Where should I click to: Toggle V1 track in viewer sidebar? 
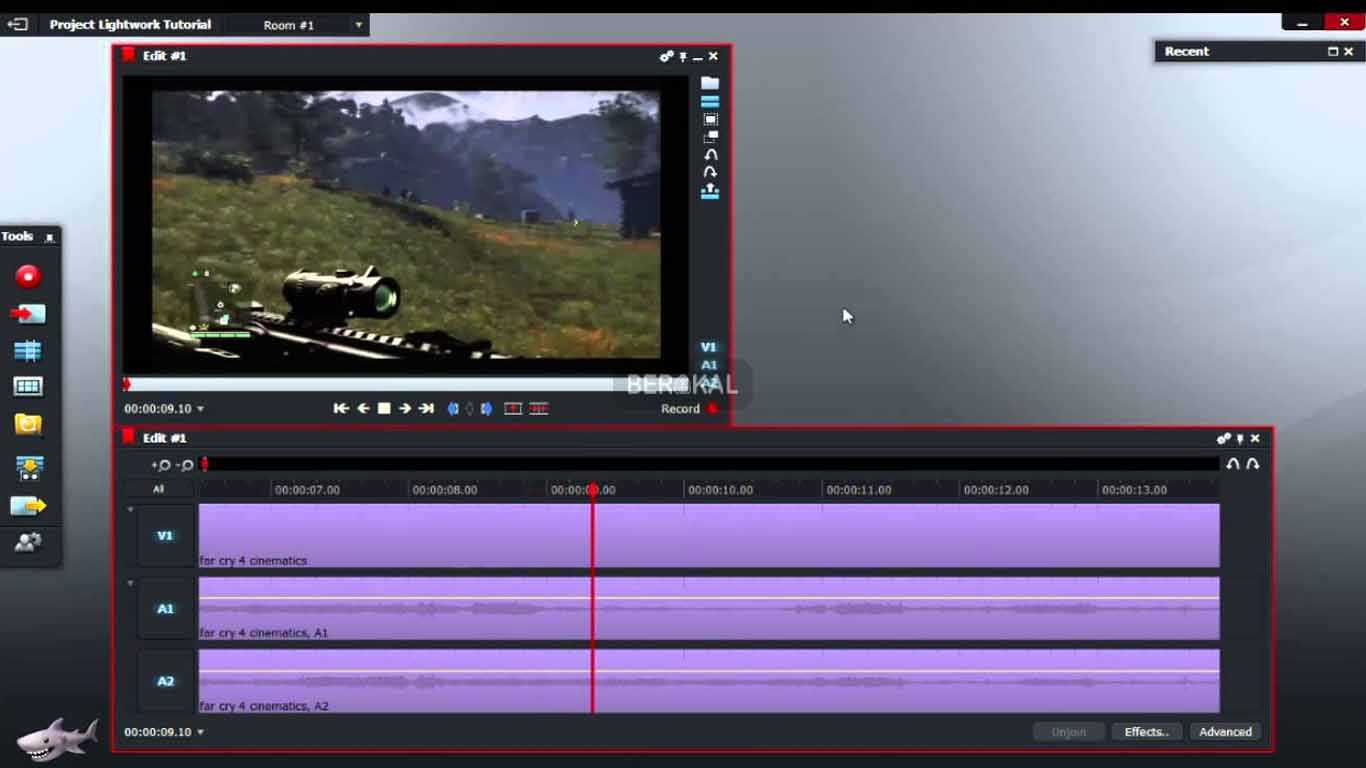[709, 347]
